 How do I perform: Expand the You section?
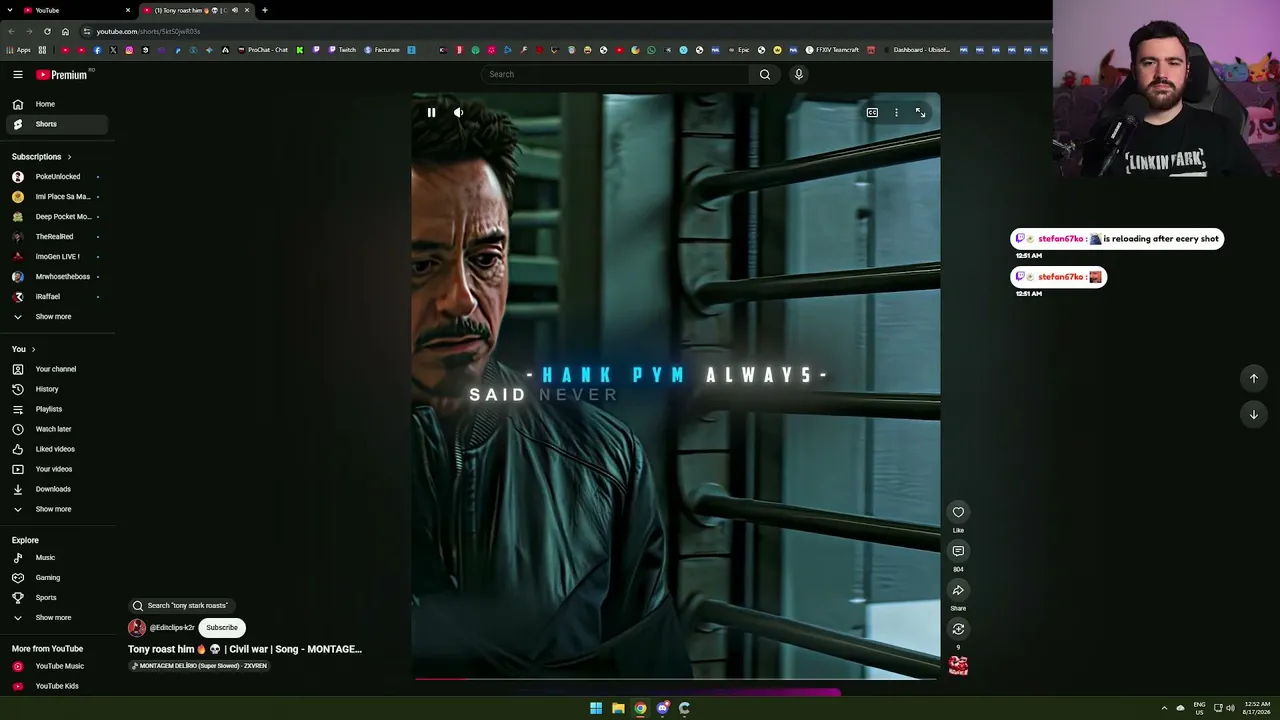click(x=24, y=349)
